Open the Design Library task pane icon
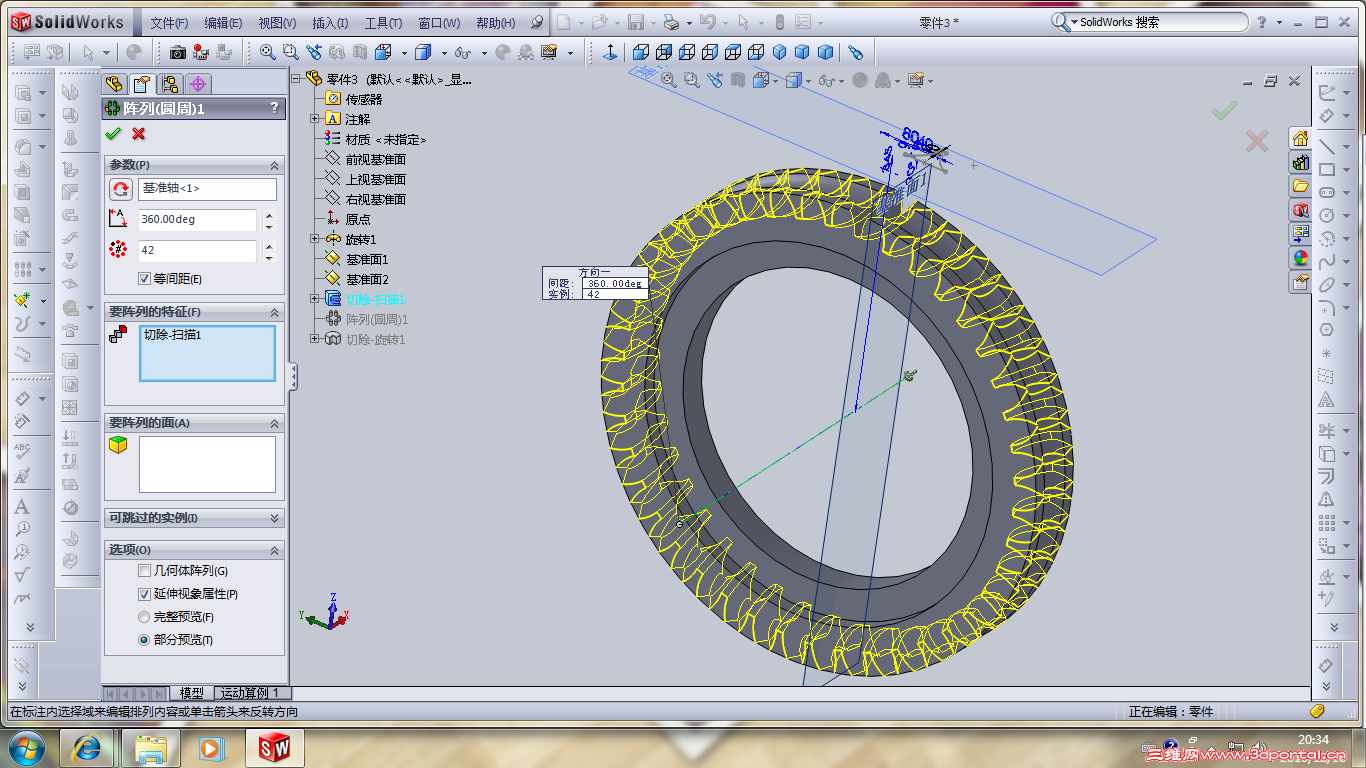Viewport: 1366px width, 768px height. (x=1300, y=162)
